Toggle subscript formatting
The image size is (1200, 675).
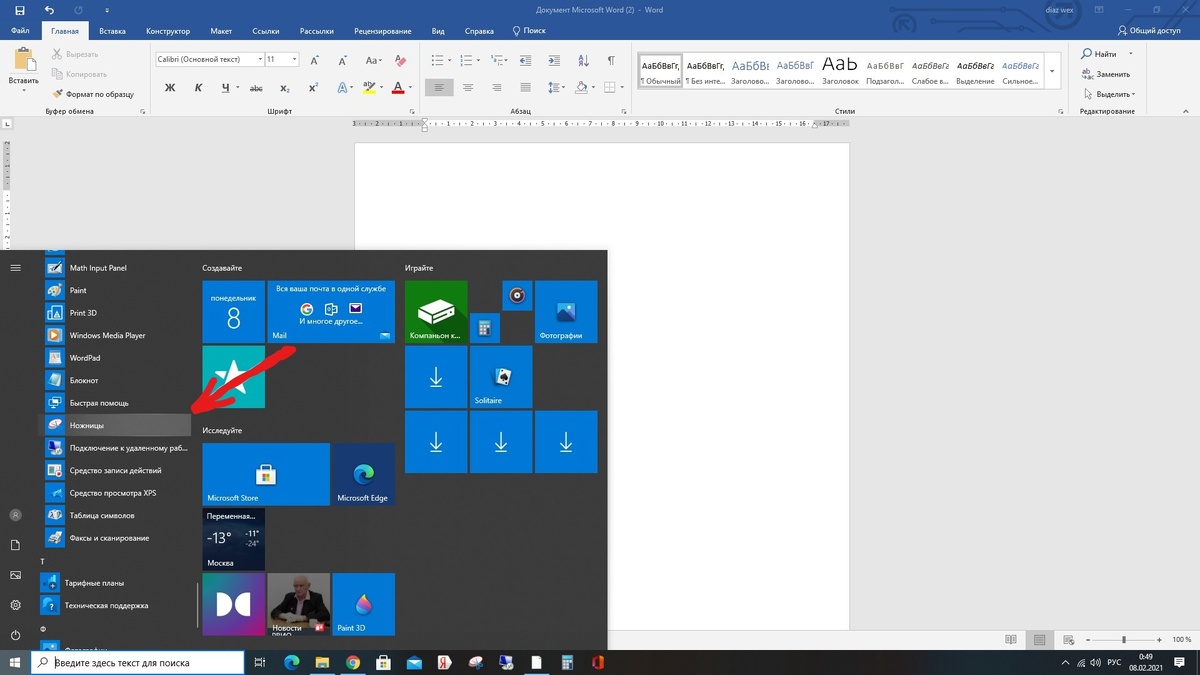(x=285, y=88)
